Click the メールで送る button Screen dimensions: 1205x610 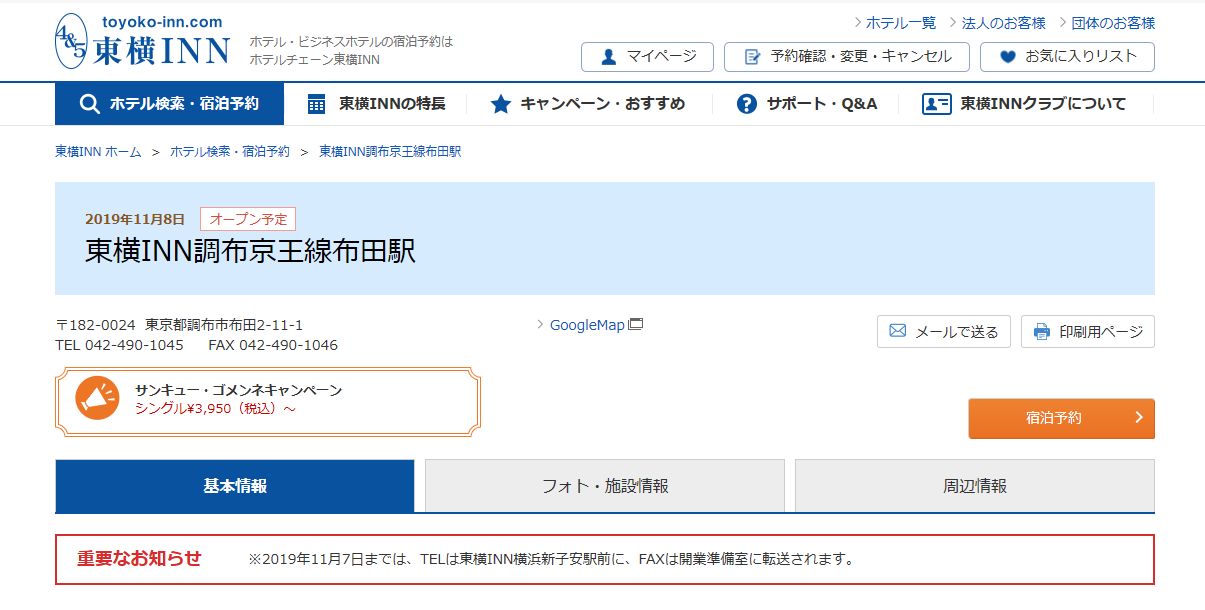(944, 332)
